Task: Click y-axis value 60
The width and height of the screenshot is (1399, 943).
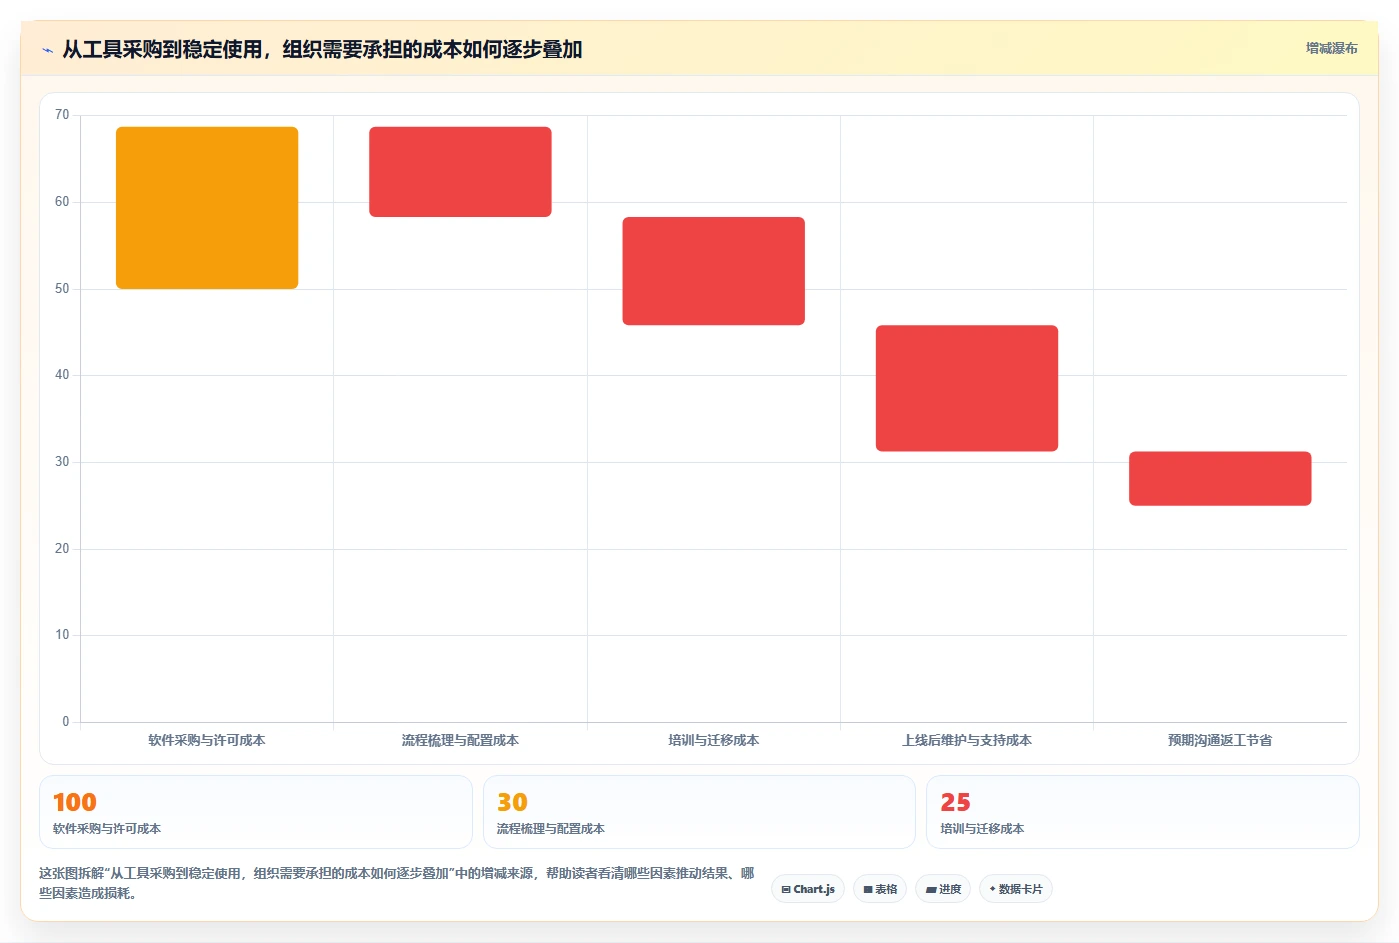Action: (62, 202)
